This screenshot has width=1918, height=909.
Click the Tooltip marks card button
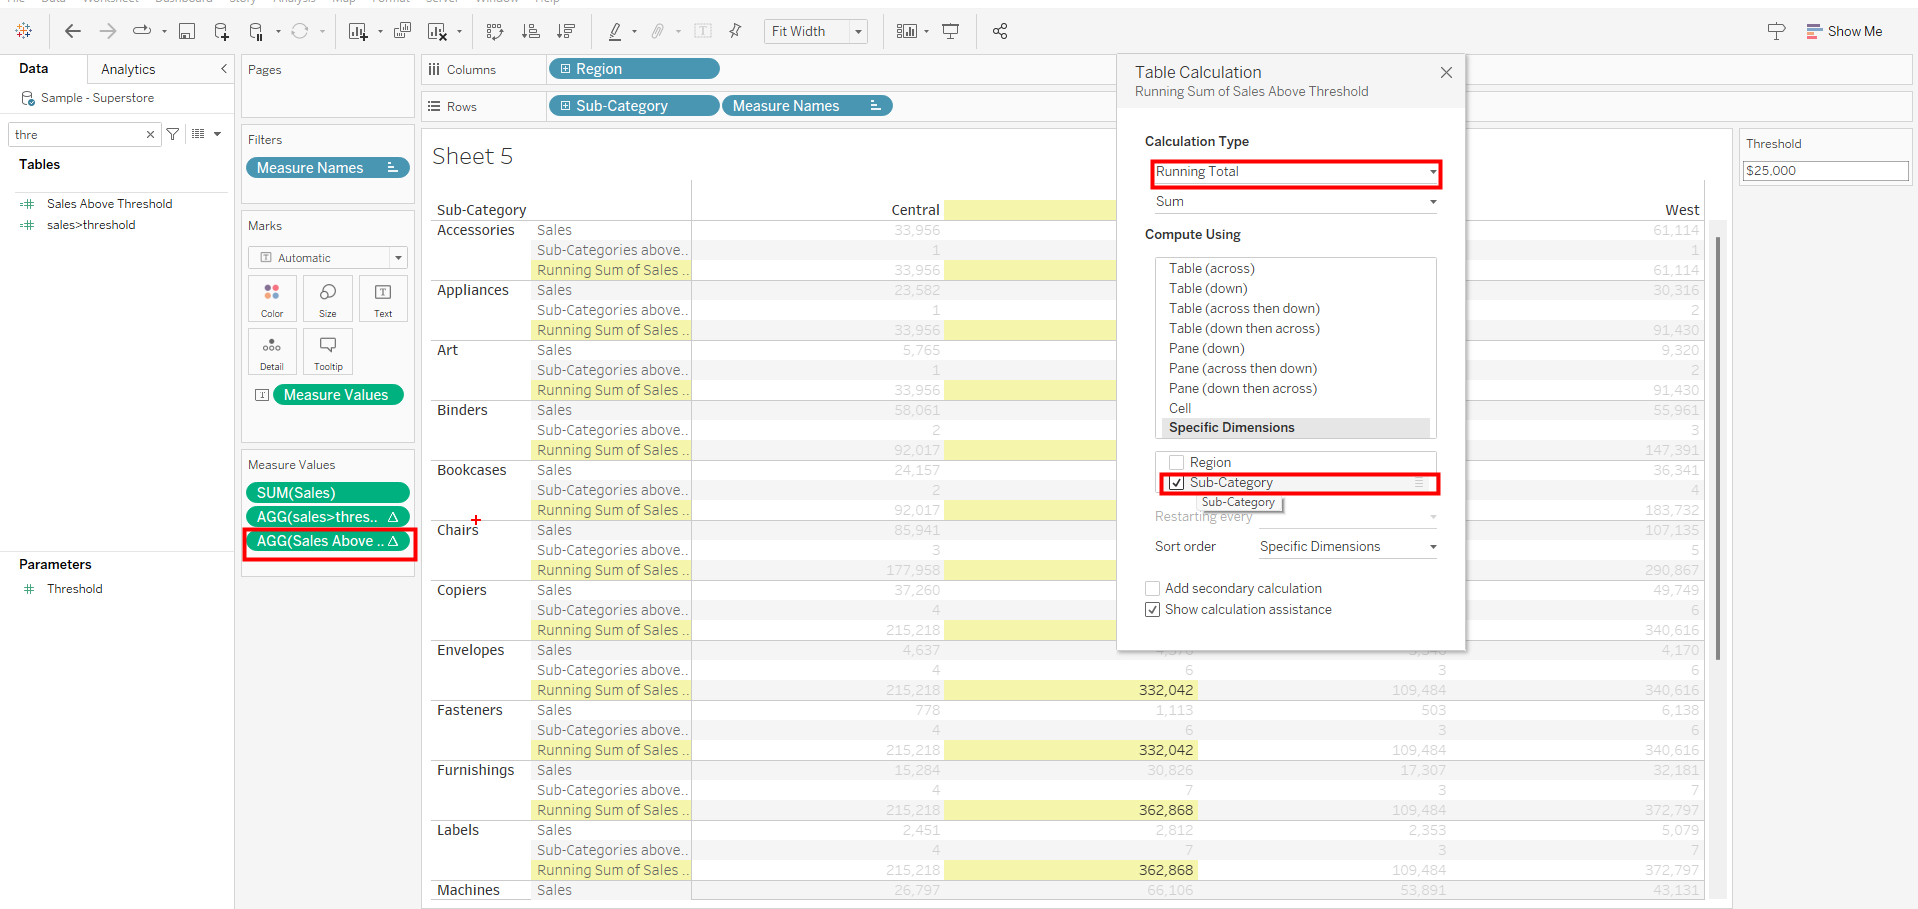pos(328,351)
